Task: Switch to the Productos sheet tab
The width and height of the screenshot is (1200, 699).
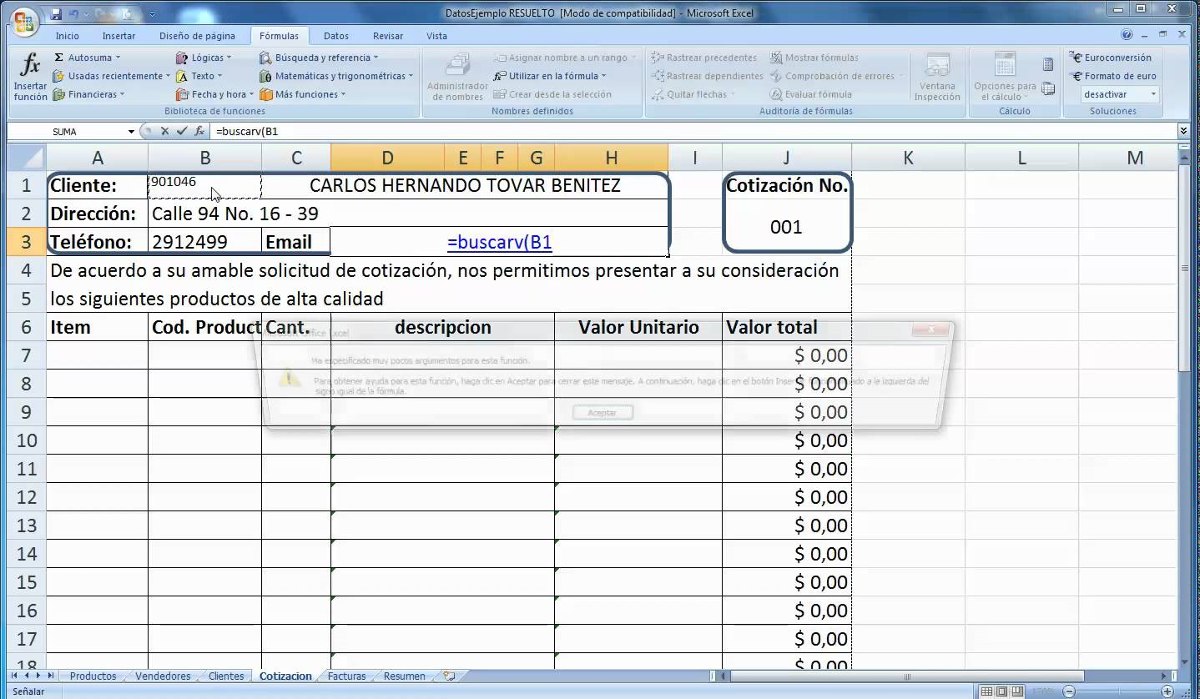Action: tap(93, 676)
